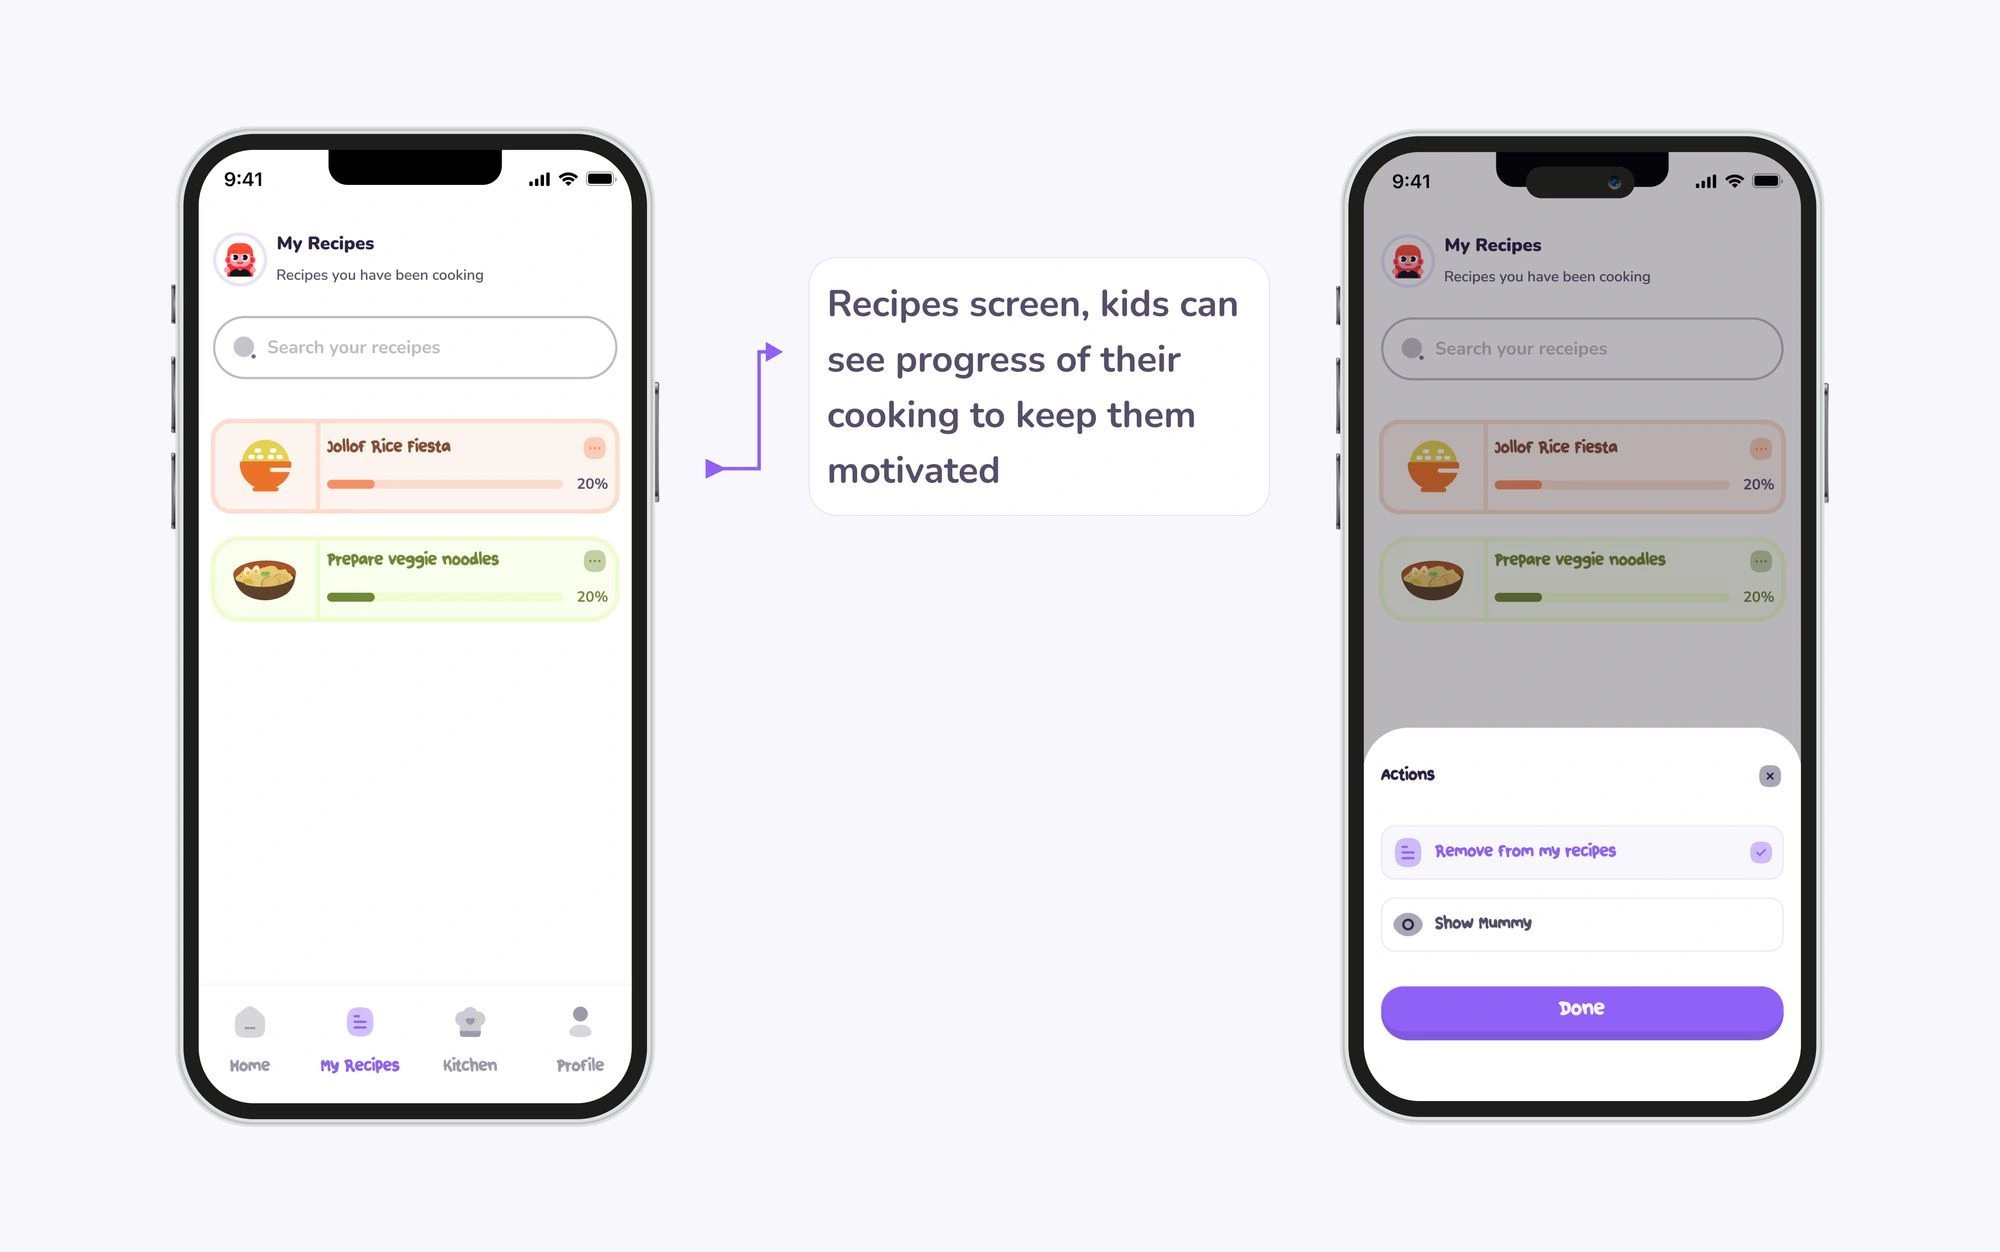The image size is (2000, 1252).
Task: Select the Show Mummy menu option
Action: pyautogui.click(x=1580, y=922)
